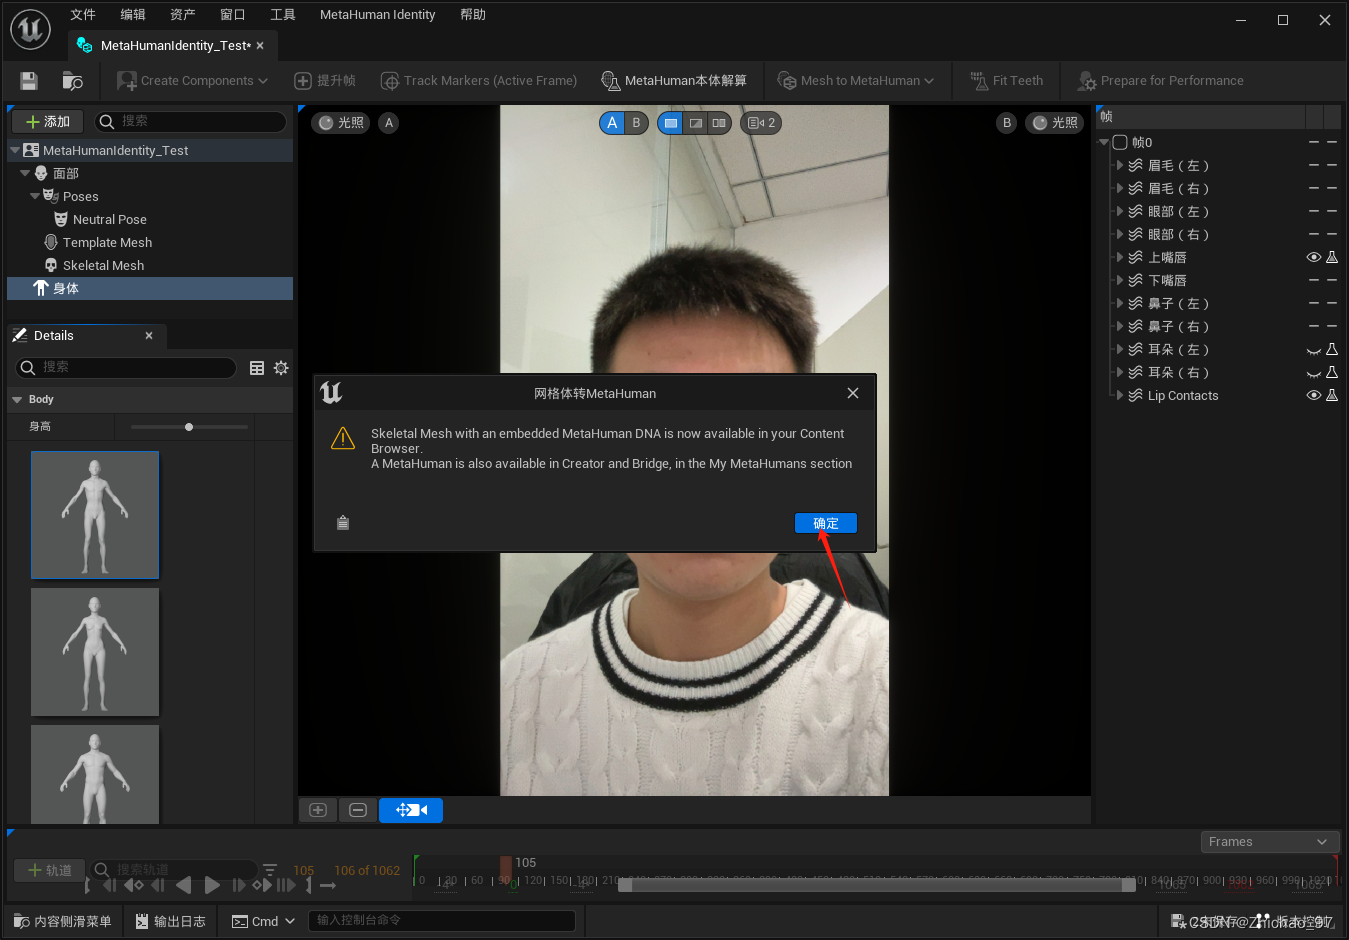Click the flask icon on the 耳朵（左）row

pyautogui.click(x=1332, y=349)
